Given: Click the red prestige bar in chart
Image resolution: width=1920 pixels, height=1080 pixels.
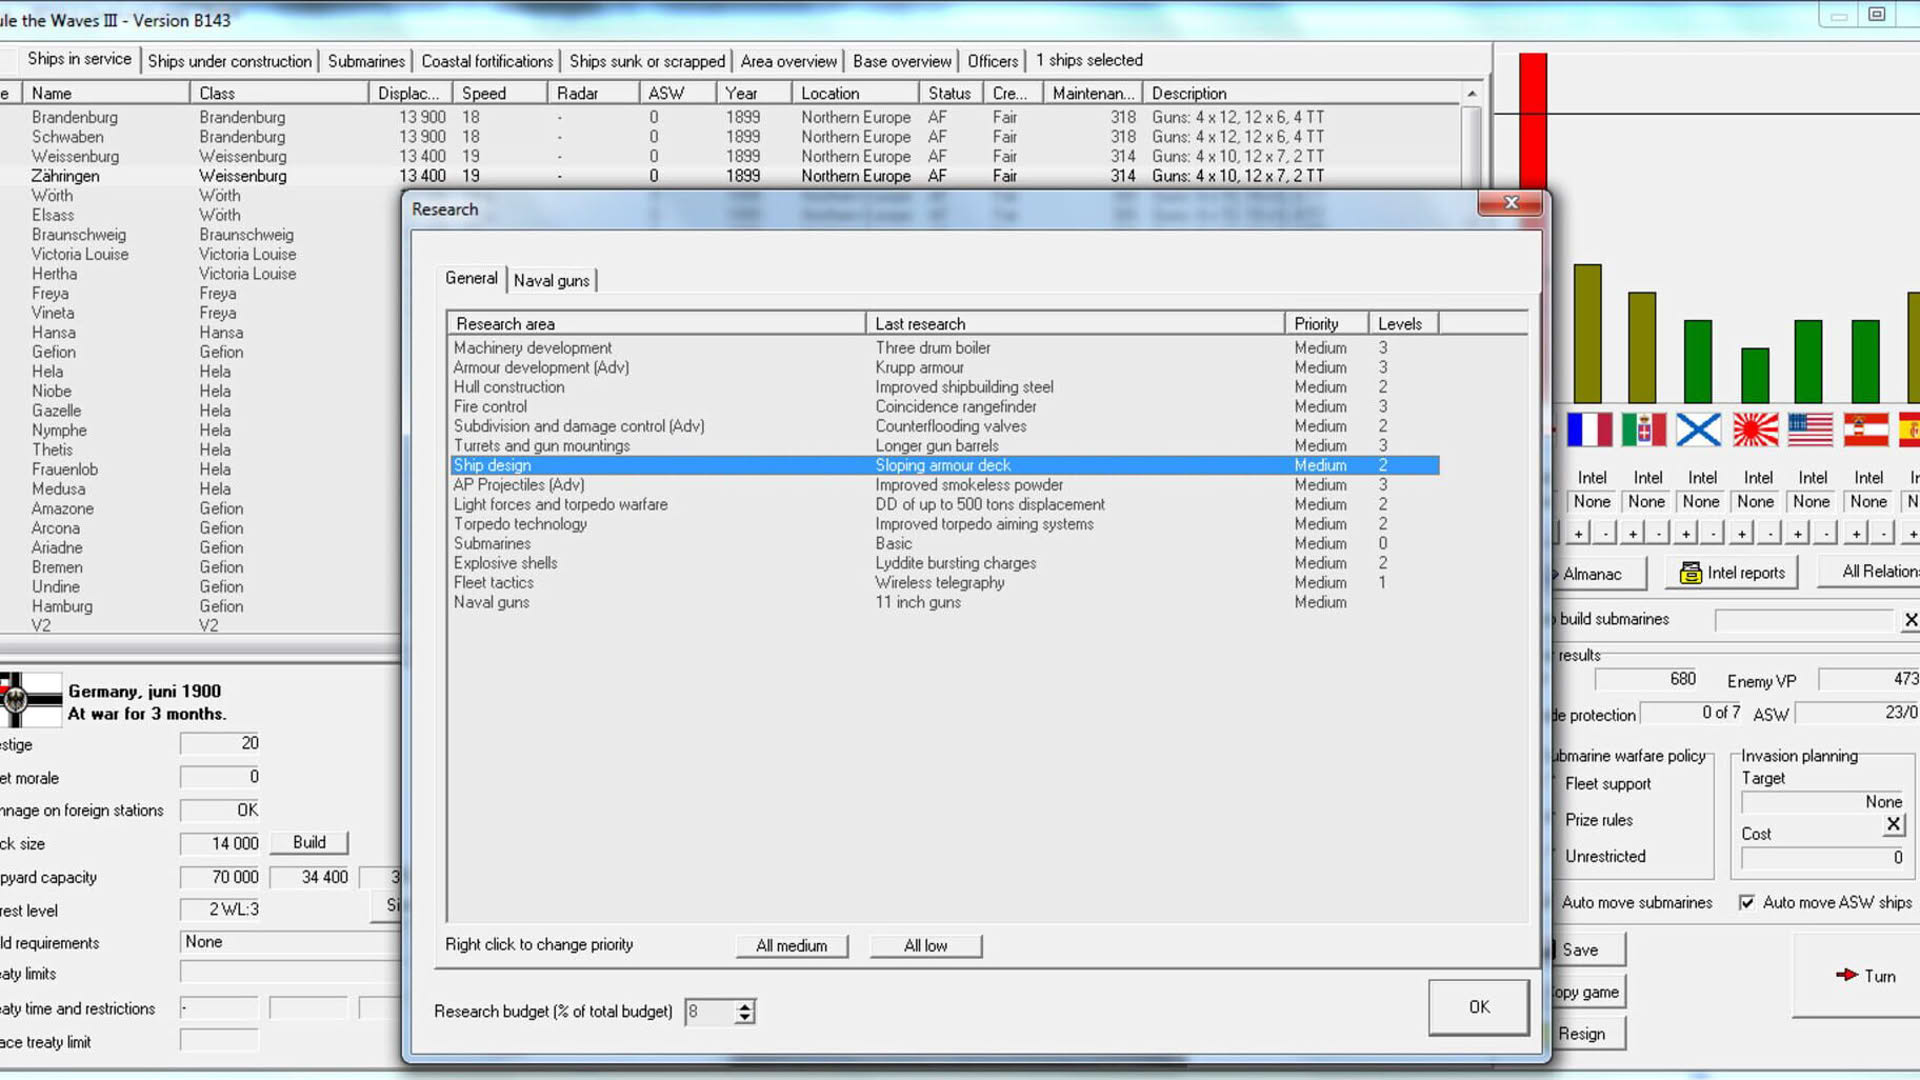Looking at the screenshot, I should [1533, 120].
